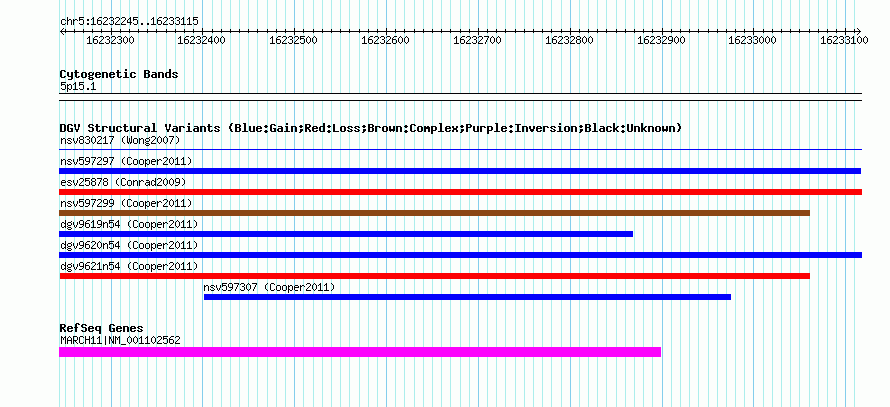
Task: Open nsv597307 (Cooper2011) variant label
Action: [269, 287]
